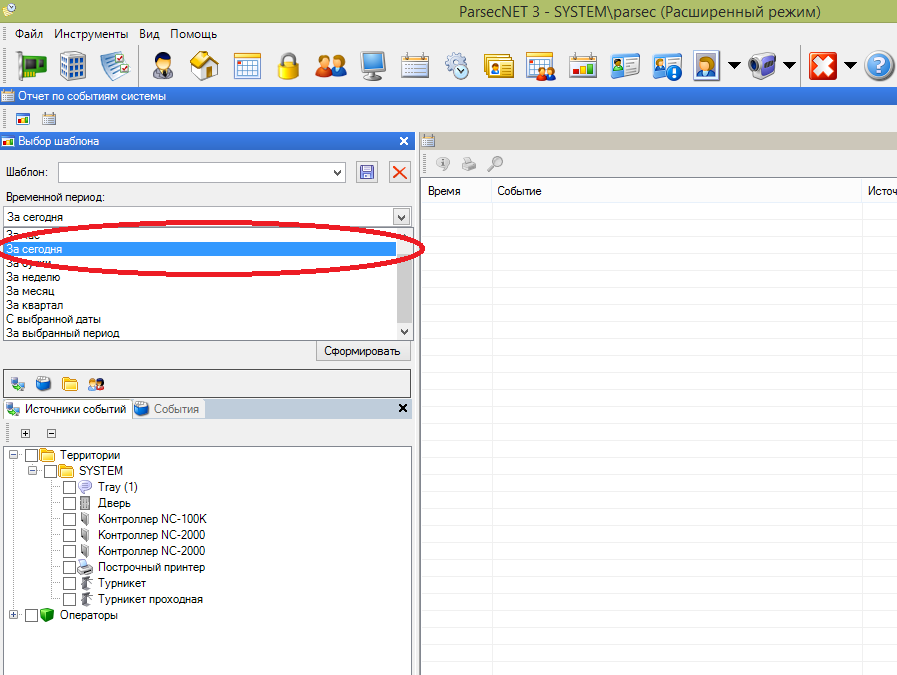Expand all tree nodes with plus button
This screenshot has height=675, width=897.
[25, 434]
